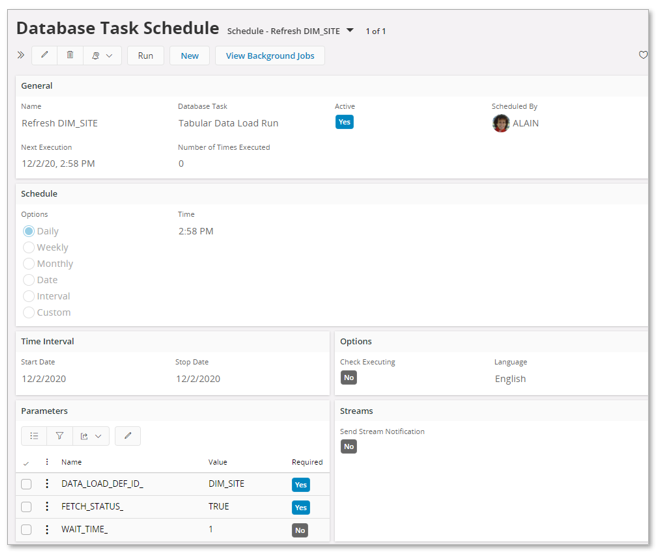Click the double-chevron expand navigation icon

21,56
